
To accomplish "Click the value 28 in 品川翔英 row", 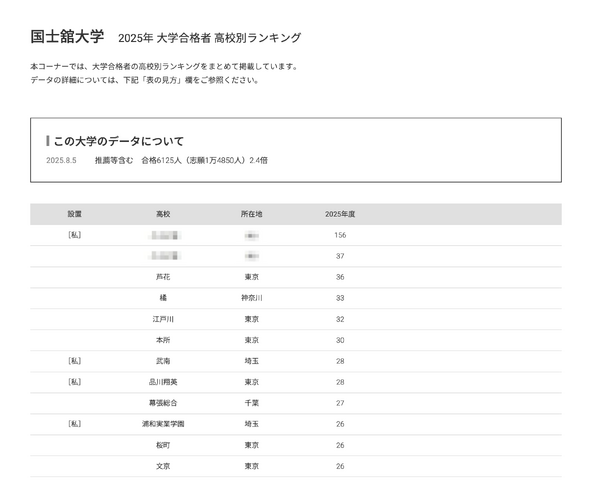I will 340,382.
